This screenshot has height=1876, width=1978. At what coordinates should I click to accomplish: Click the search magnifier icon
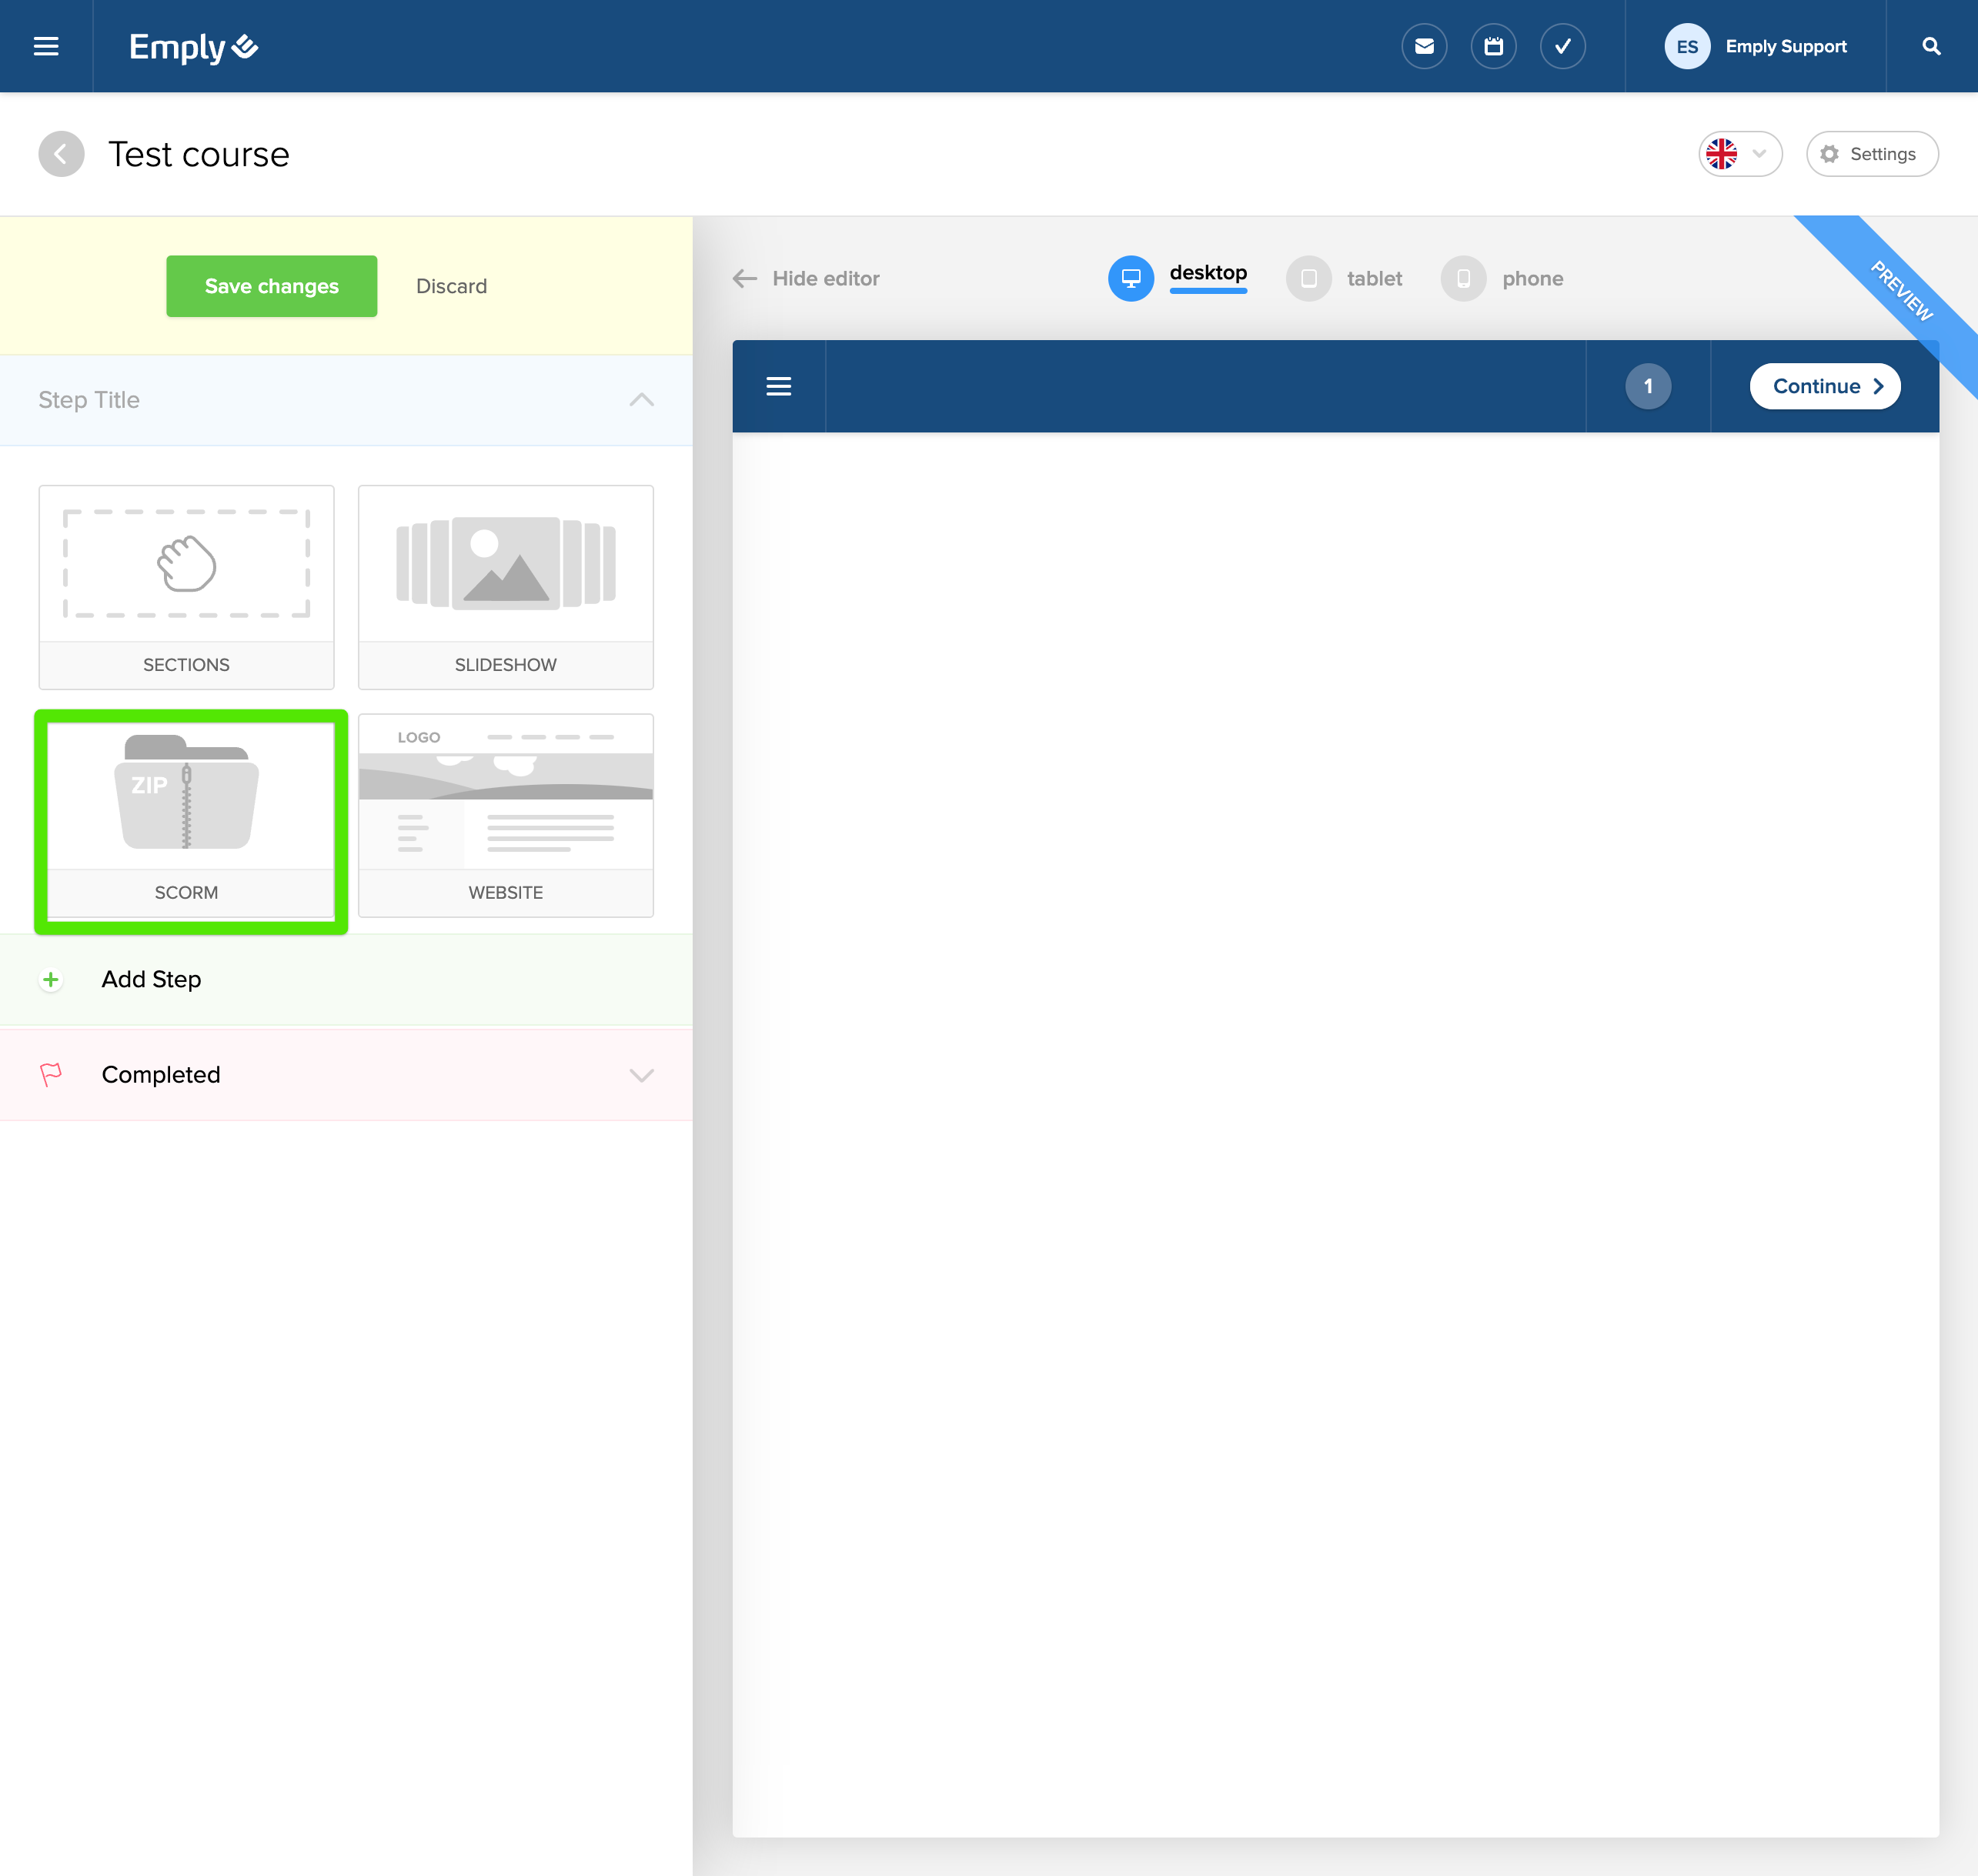click(x=1931, y=46)
